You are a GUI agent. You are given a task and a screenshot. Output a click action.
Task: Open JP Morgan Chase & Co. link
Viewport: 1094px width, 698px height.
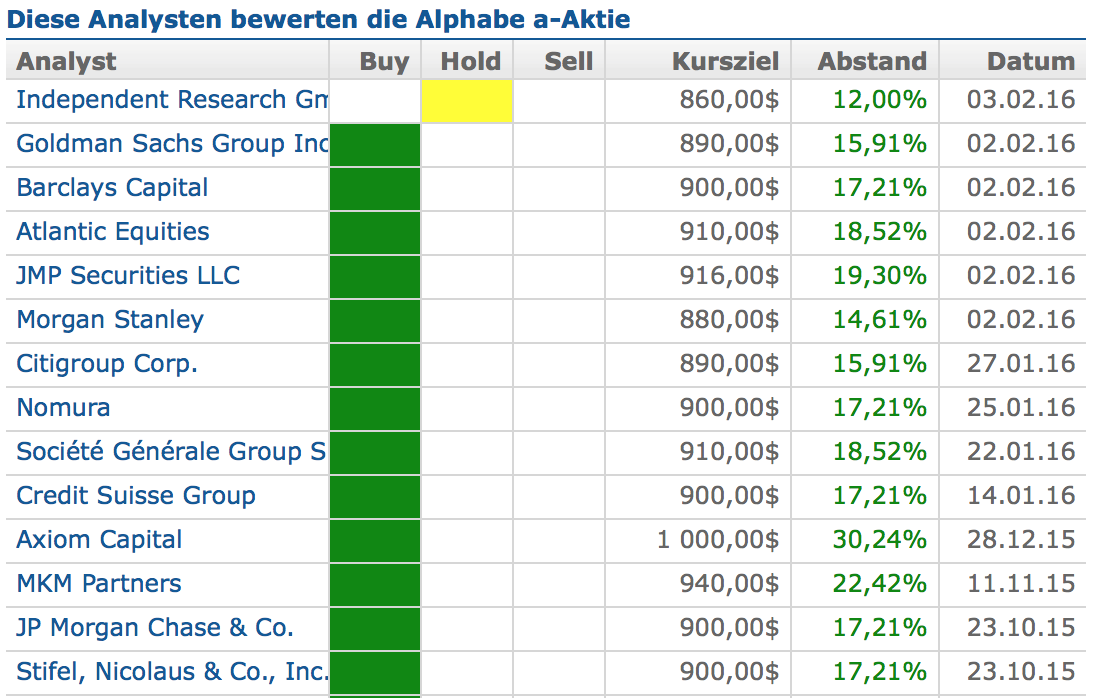(155, 628)
